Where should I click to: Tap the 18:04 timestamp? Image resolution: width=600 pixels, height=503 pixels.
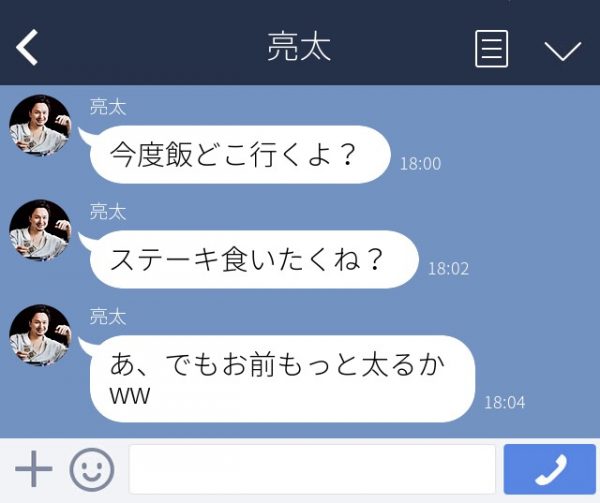click(505, 402)
